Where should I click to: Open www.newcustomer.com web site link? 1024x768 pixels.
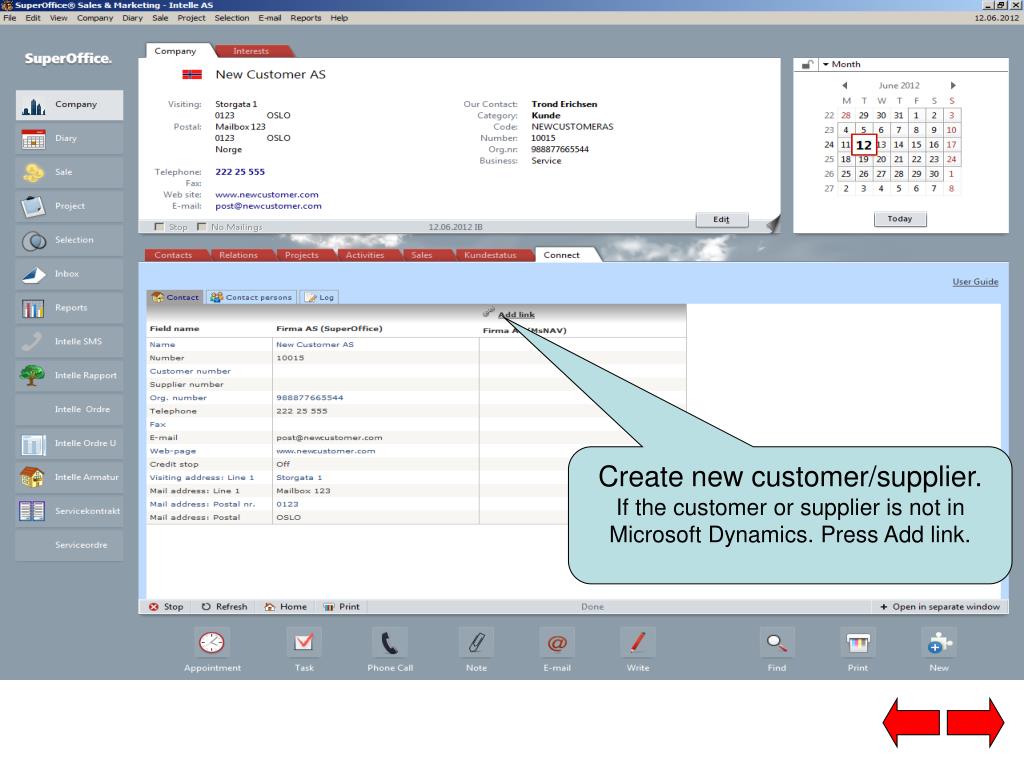(267, 195)
